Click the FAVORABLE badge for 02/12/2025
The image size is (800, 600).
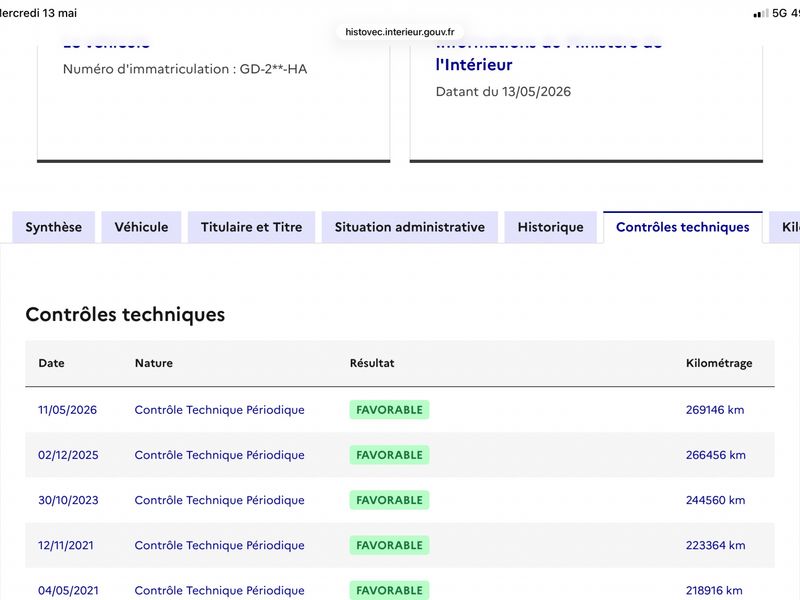click(x=389, y=455)
